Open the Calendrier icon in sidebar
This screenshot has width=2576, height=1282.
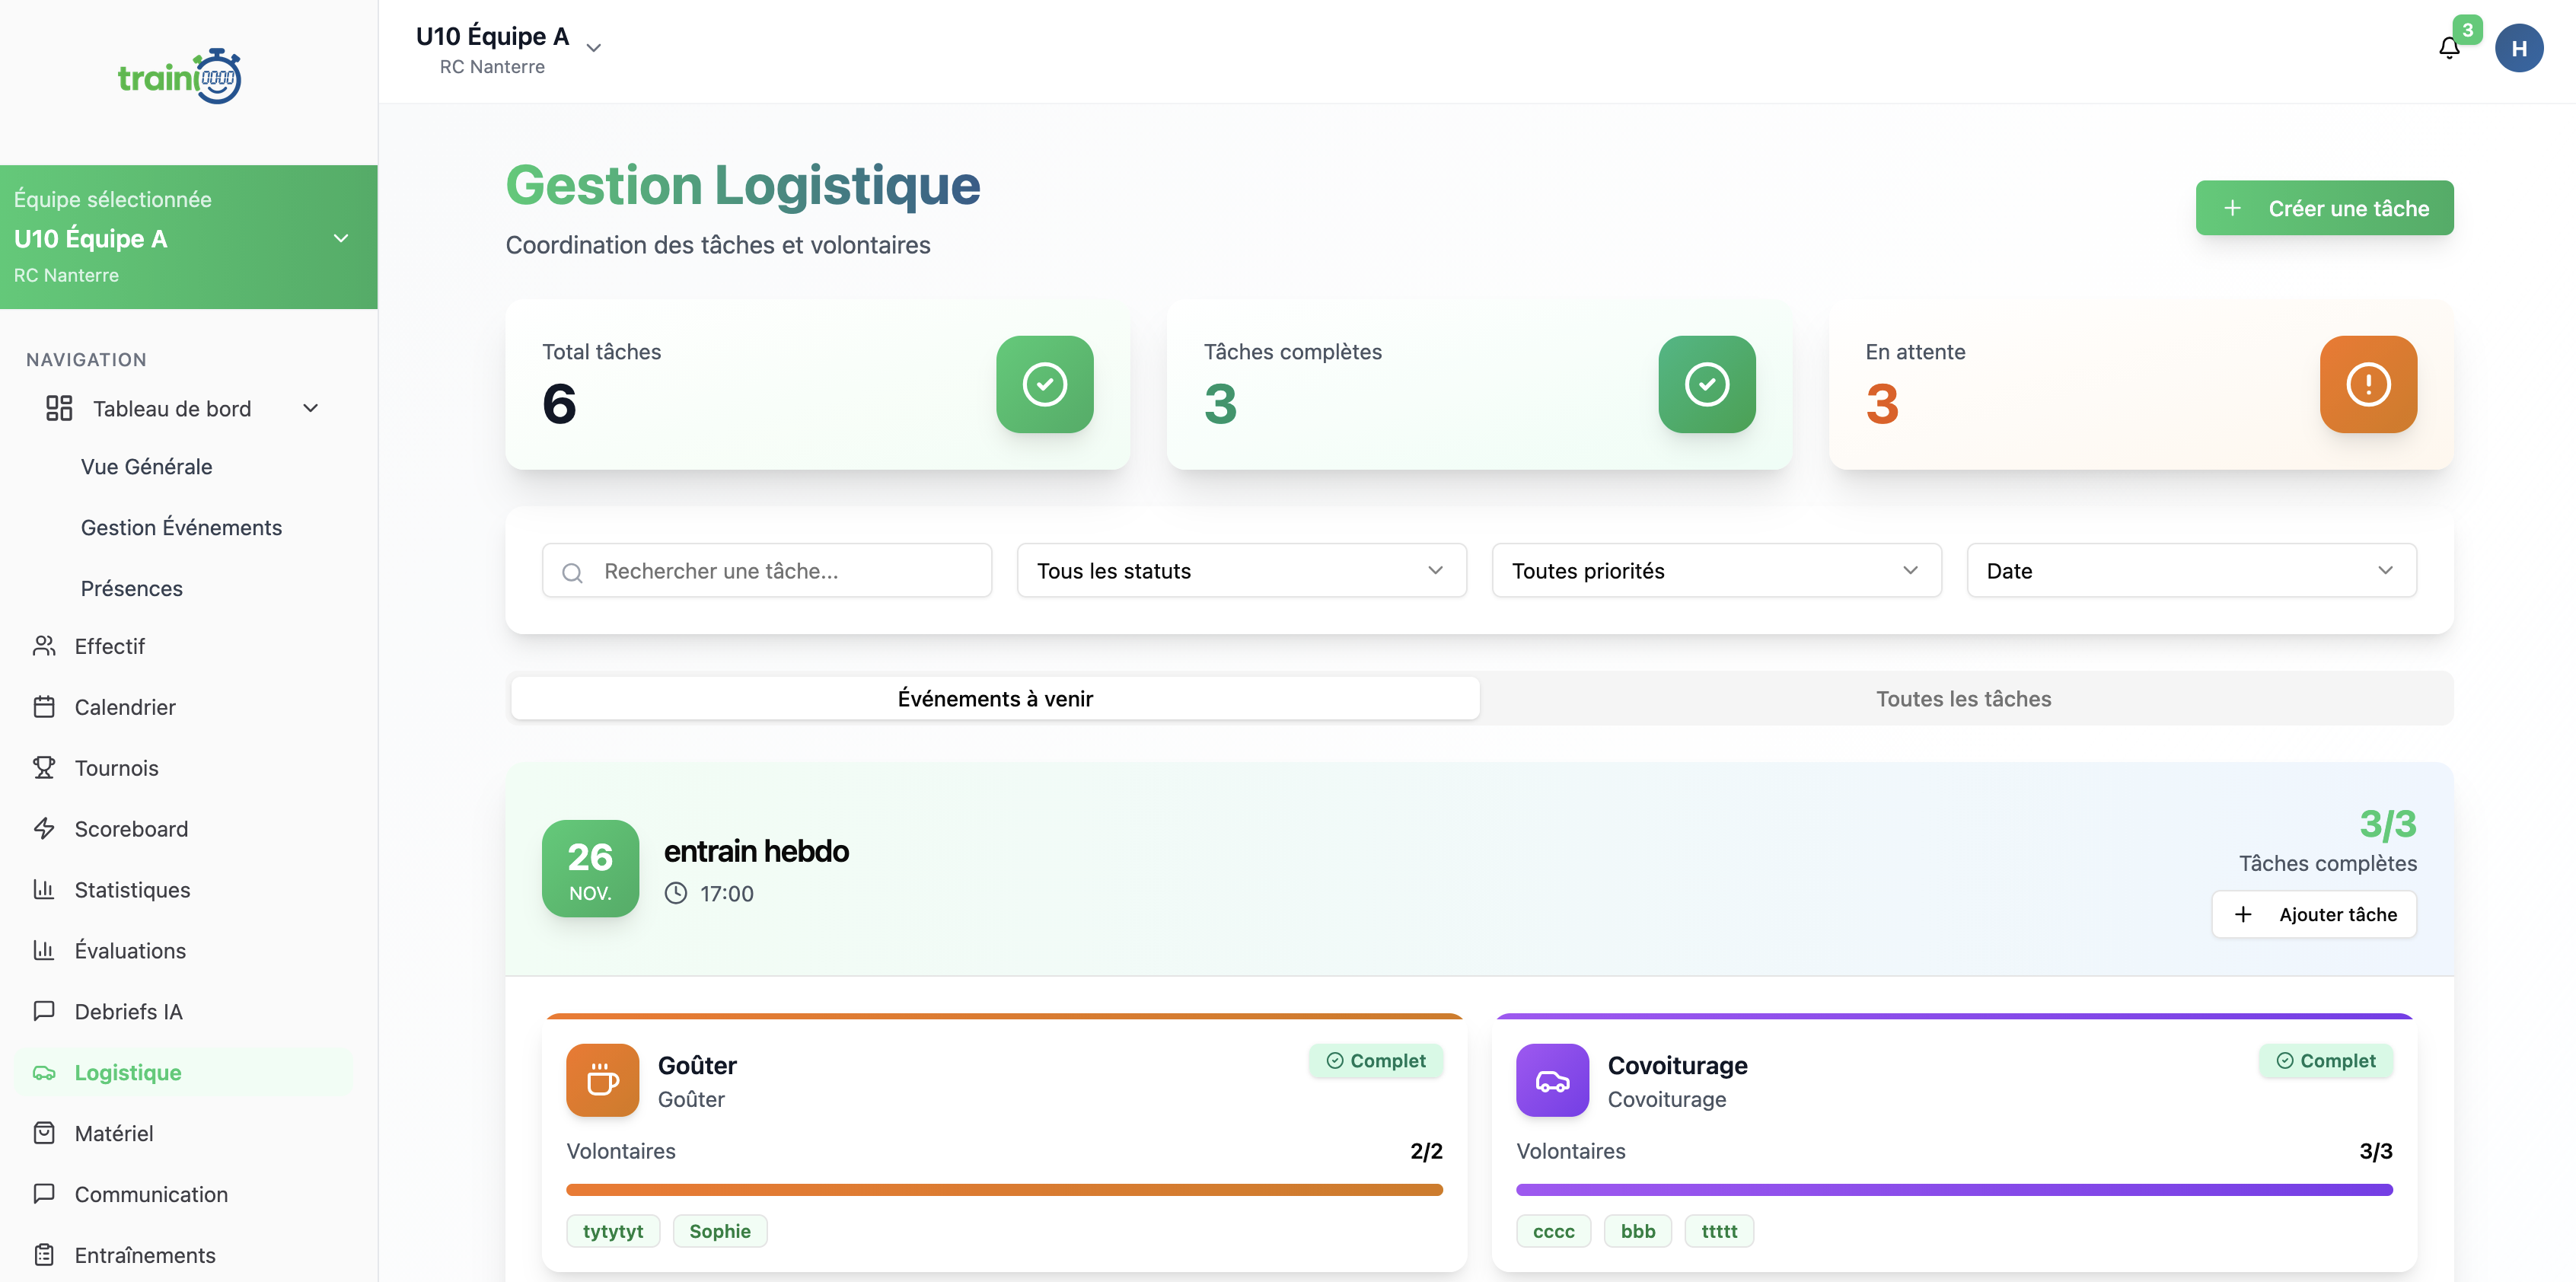[x=44, y=706]
